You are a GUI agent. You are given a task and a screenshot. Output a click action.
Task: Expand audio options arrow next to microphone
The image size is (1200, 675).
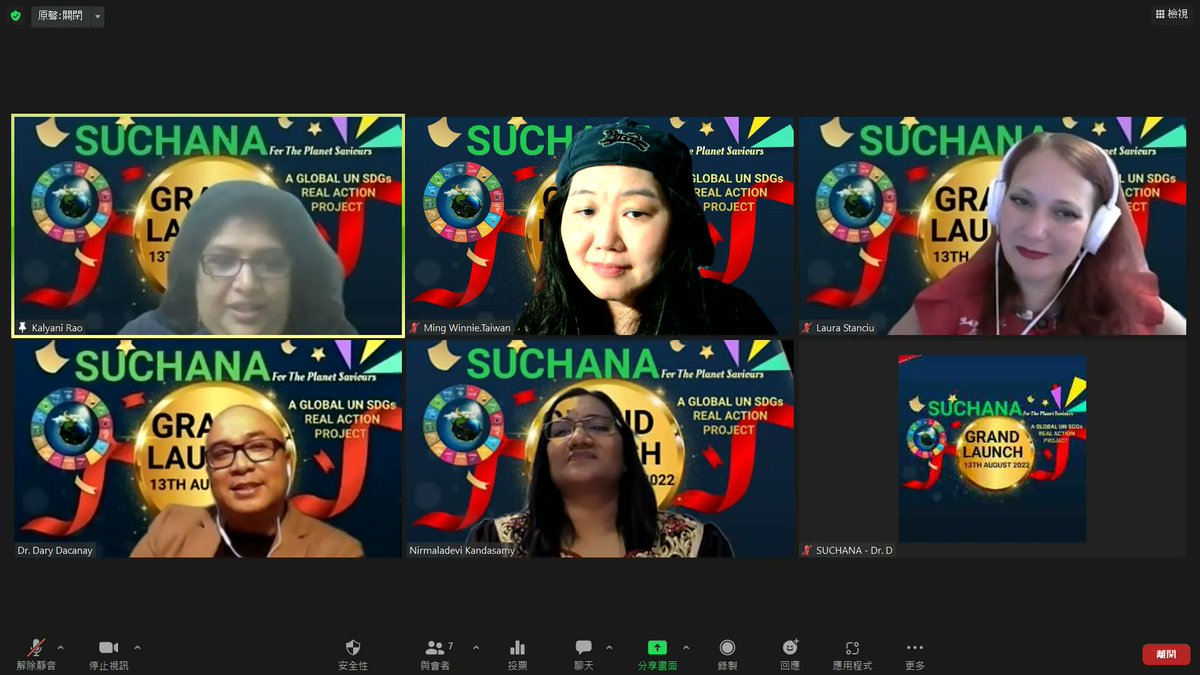tap(60, 648)
